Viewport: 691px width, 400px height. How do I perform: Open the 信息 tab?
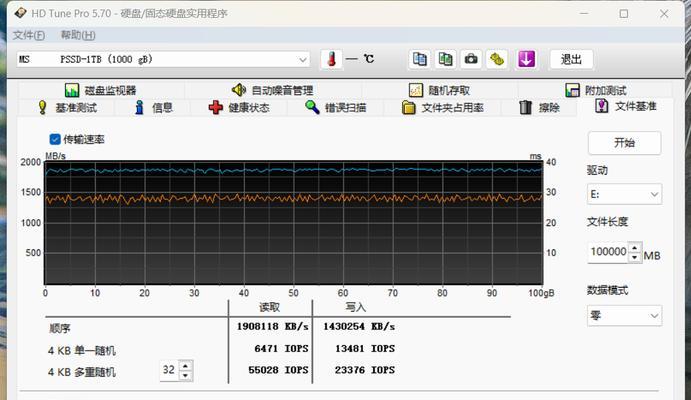[x=153, y=107]
